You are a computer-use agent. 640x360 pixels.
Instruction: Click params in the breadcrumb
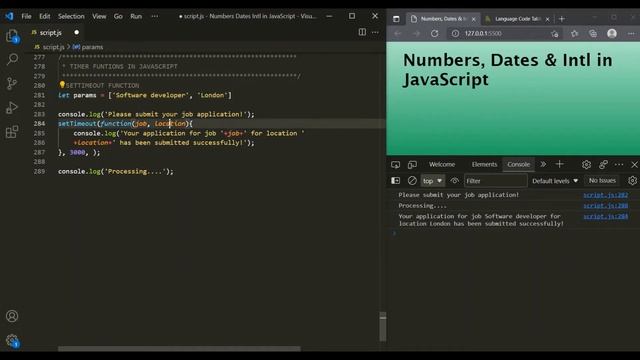(92, 47)
